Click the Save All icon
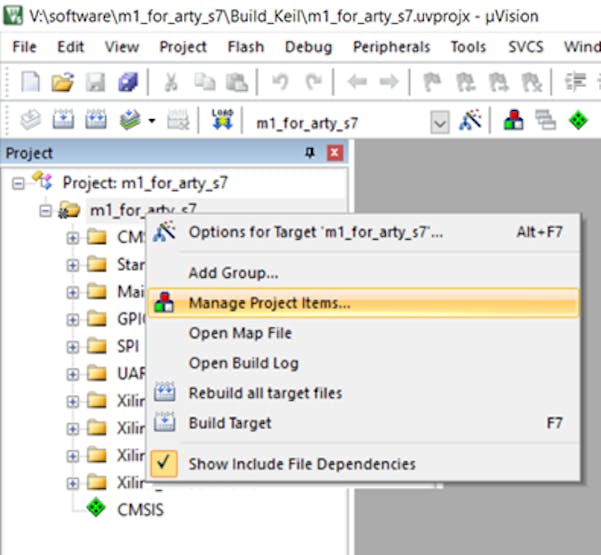 [x=128, y=82]
